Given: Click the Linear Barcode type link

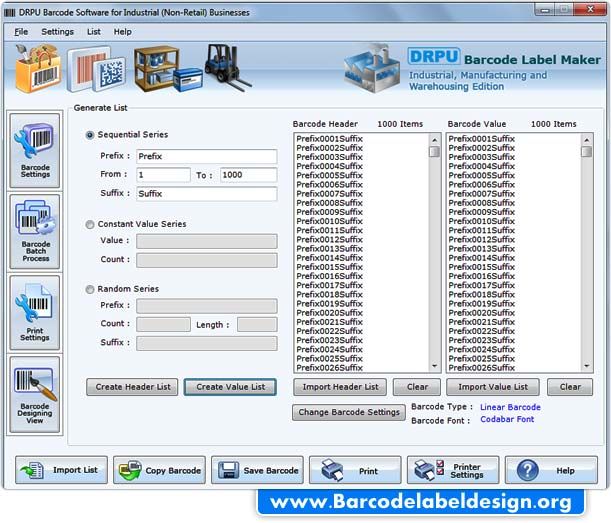Looking at the screenshot, I should click(510, 407).
